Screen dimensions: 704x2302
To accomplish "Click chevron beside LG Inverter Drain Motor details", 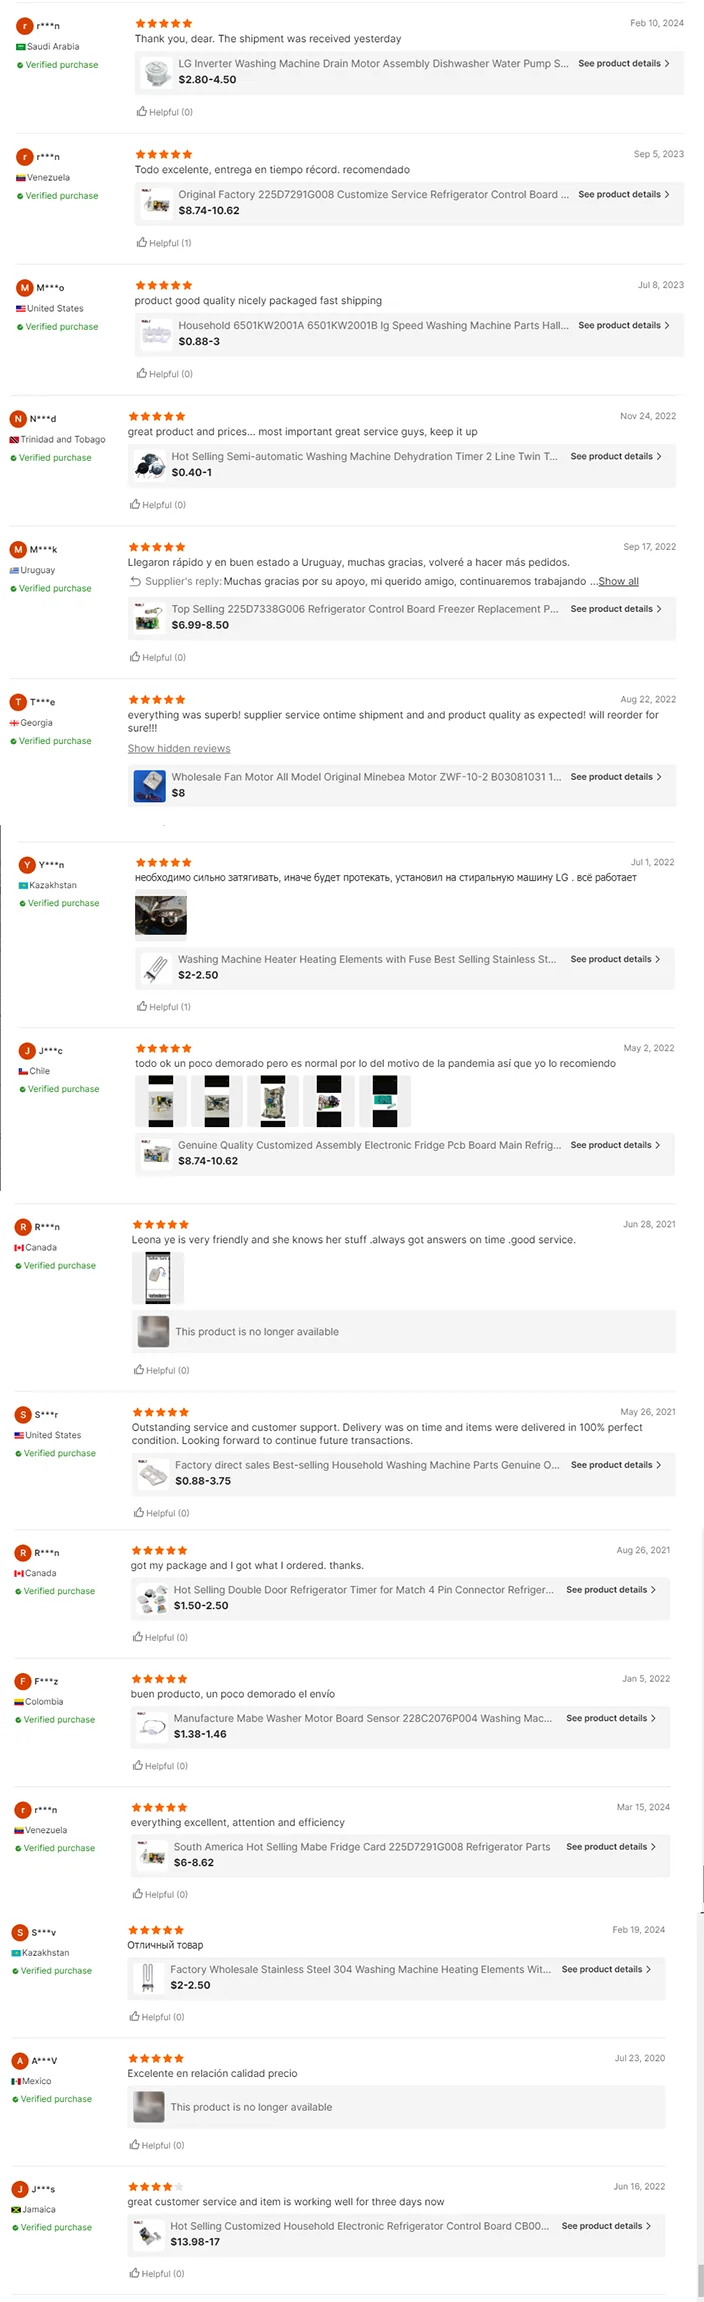I will [x=667, y=63].
